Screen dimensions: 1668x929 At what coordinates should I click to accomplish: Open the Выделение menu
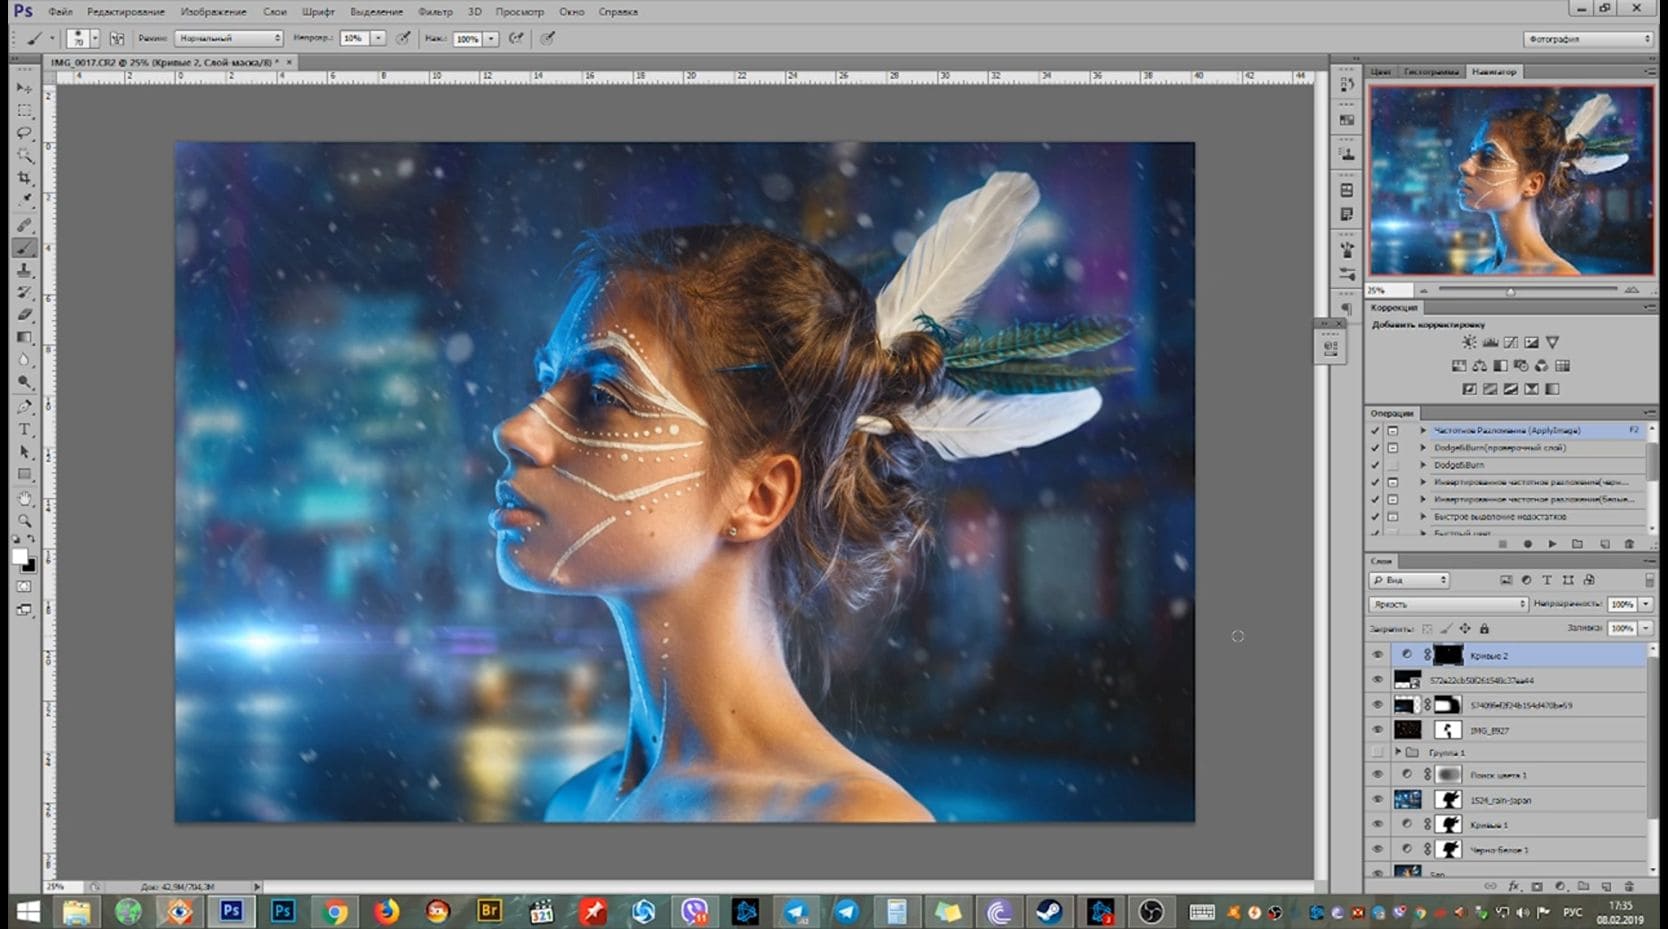pyautogui.click(x=376, y=12)
